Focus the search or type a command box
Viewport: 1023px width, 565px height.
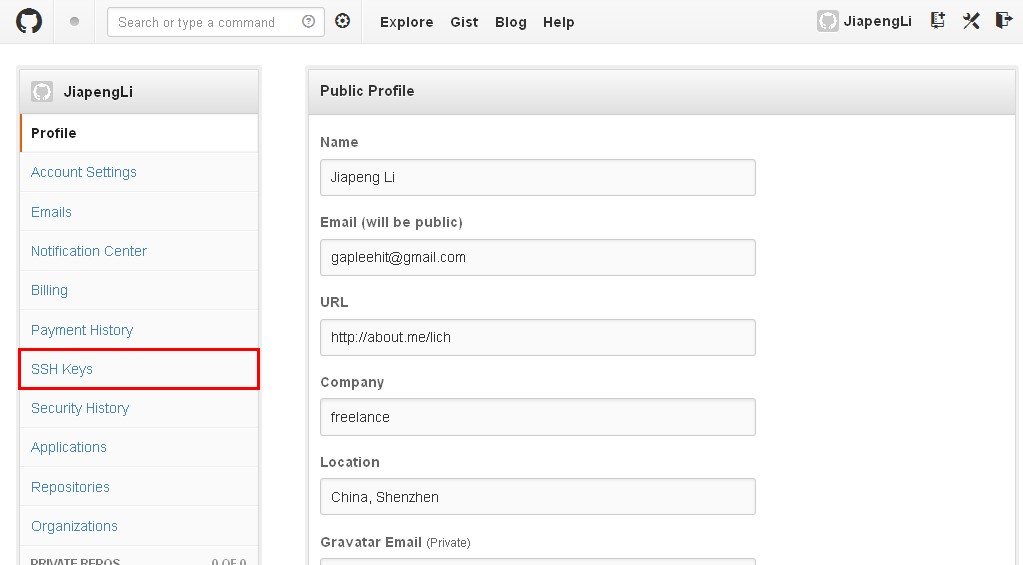(x=205, y=22)
